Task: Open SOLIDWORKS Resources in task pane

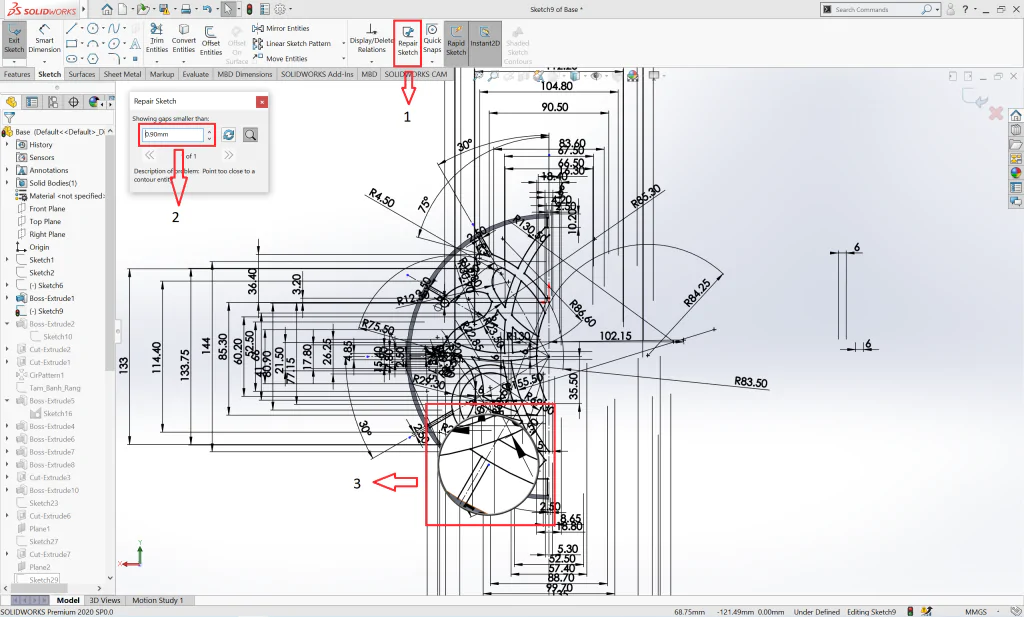Action: pyautogui.click(x=1016, y=116)
